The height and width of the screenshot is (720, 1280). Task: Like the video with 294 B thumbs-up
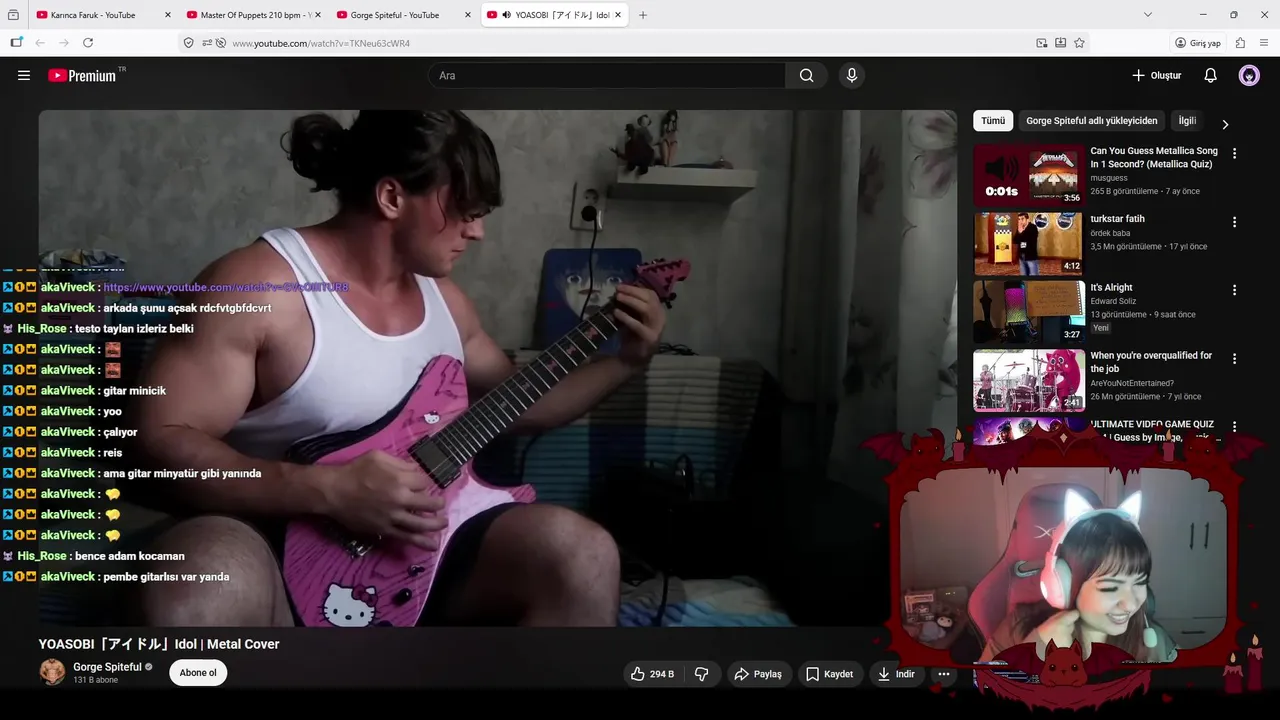651,674
